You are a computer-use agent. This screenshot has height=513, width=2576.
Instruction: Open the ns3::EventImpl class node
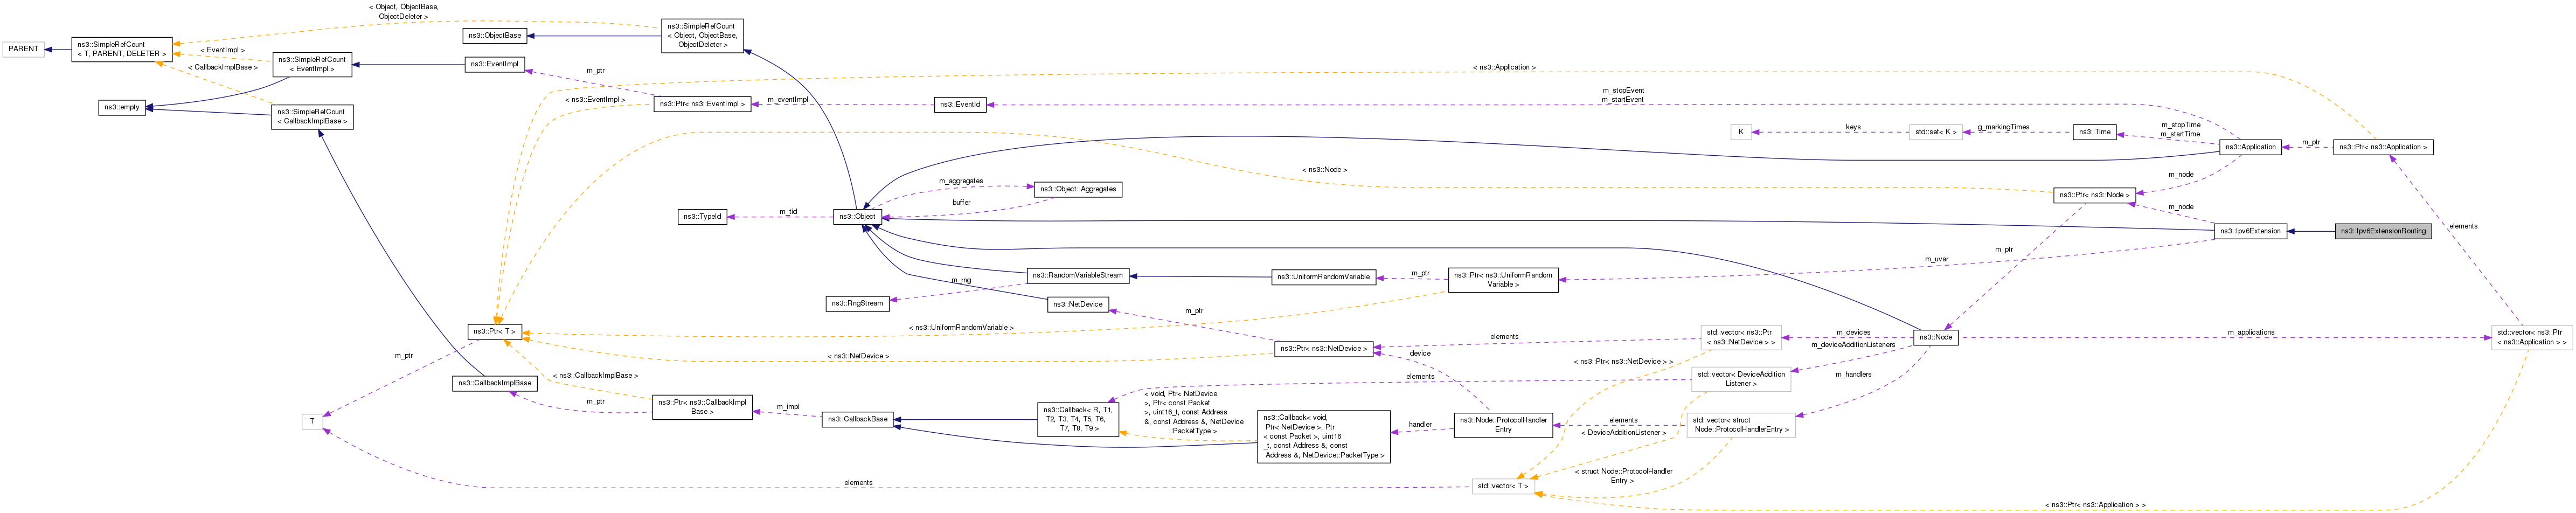point(494,64)
